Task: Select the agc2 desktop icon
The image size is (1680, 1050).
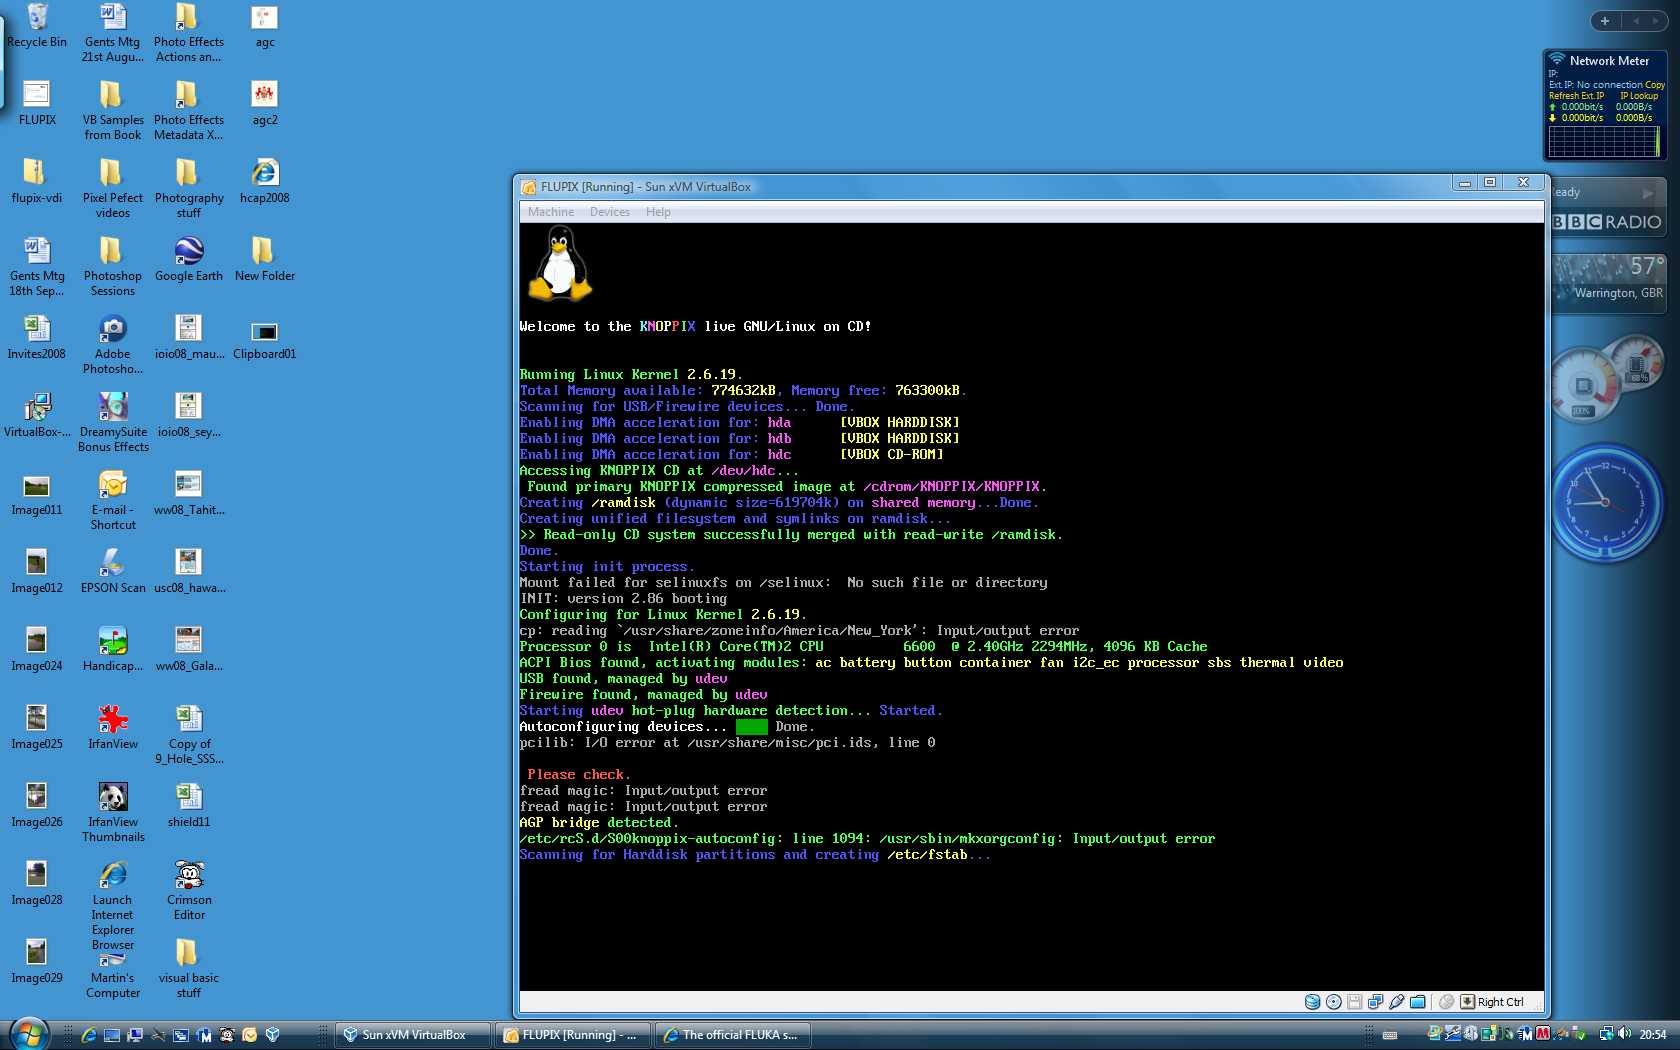Action: point(265,103)
